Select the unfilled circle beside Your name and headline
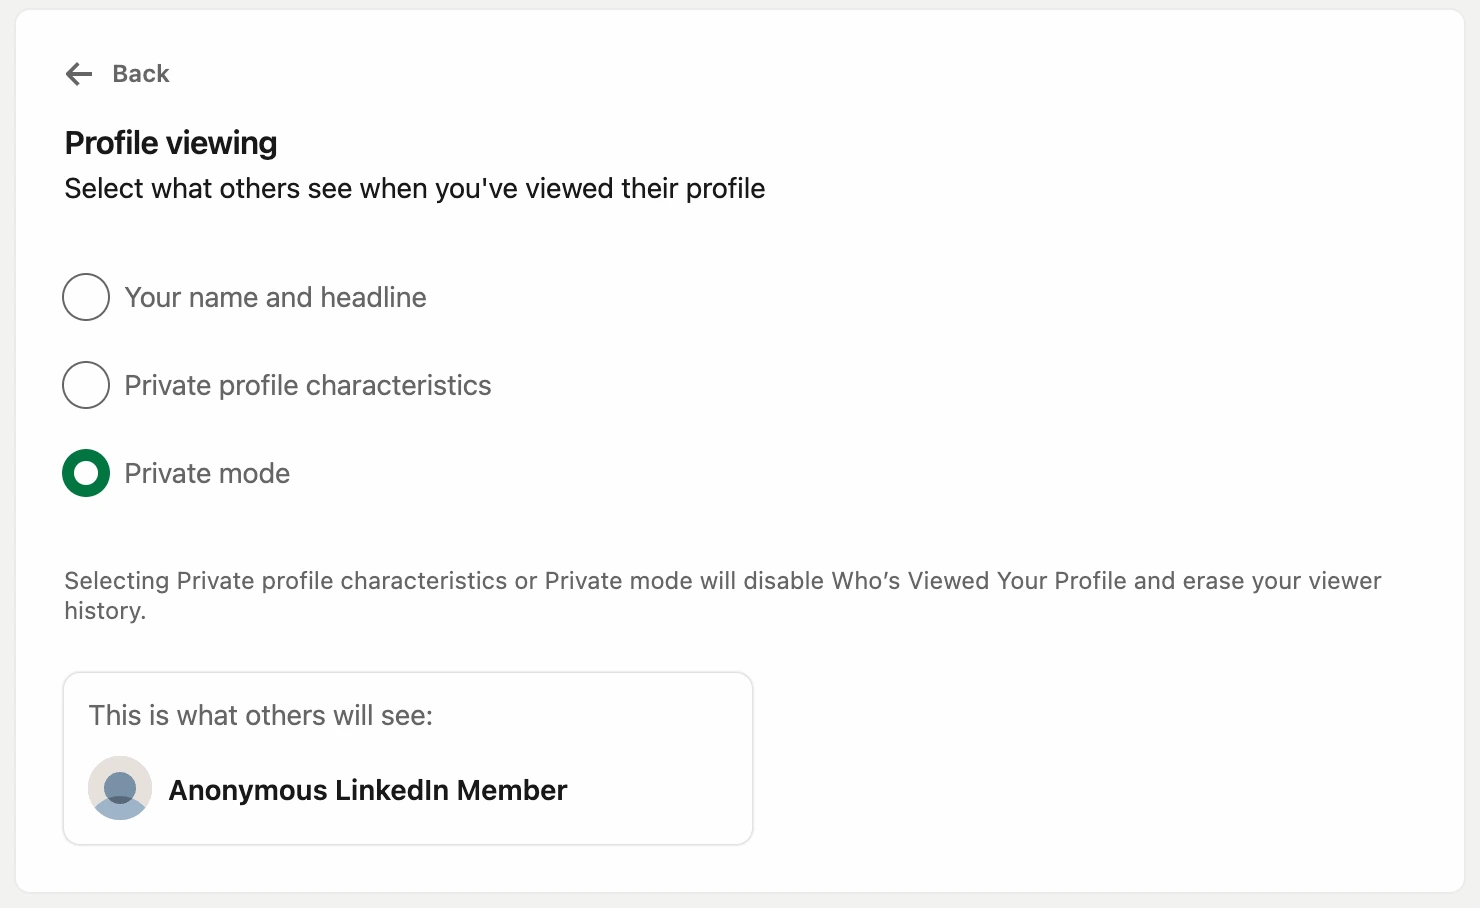The width and height of the screenshot is (1480, 908). click(x=86, y=297)
